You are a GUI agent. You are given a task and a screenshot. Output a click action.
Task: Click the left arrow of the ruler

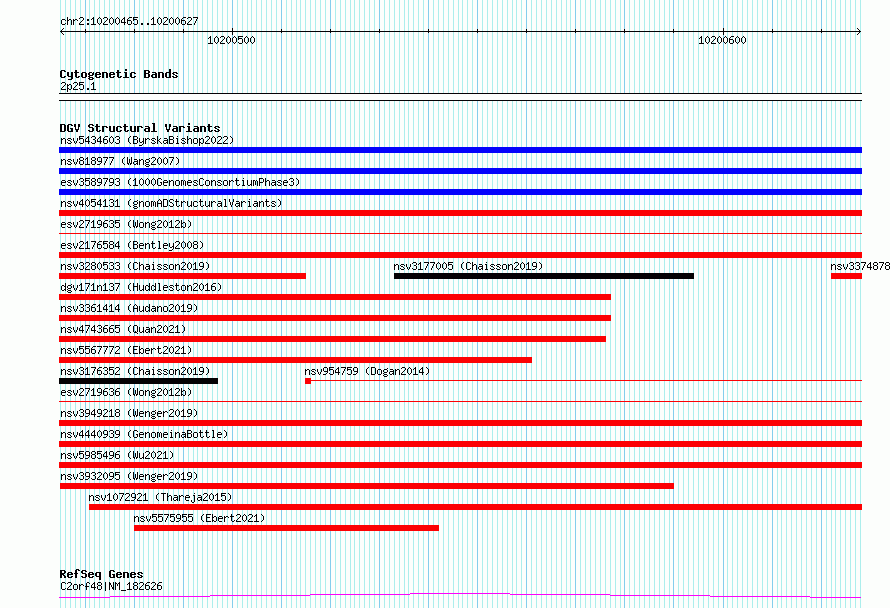(62, 32)
